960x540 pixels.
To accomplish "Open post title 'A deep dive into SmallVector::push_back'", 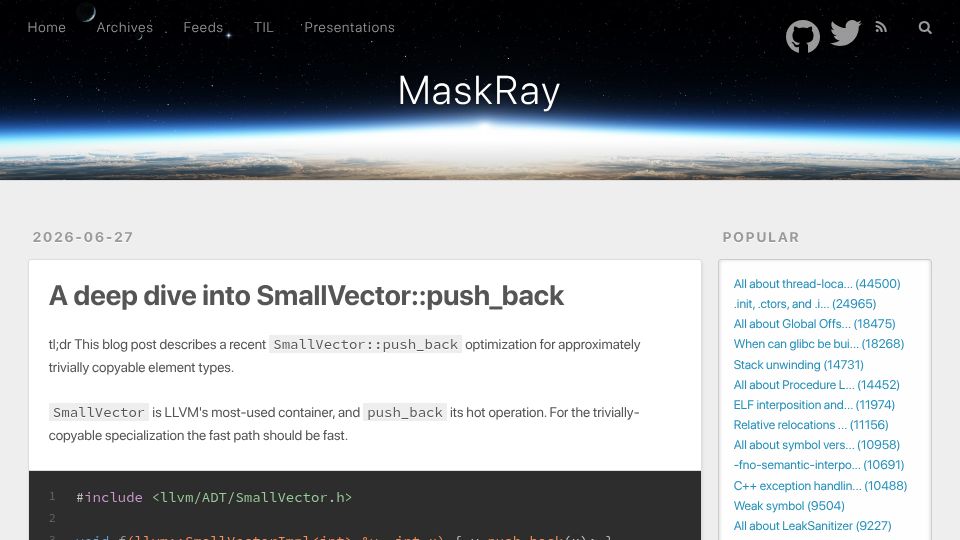I will coord(306,296).
